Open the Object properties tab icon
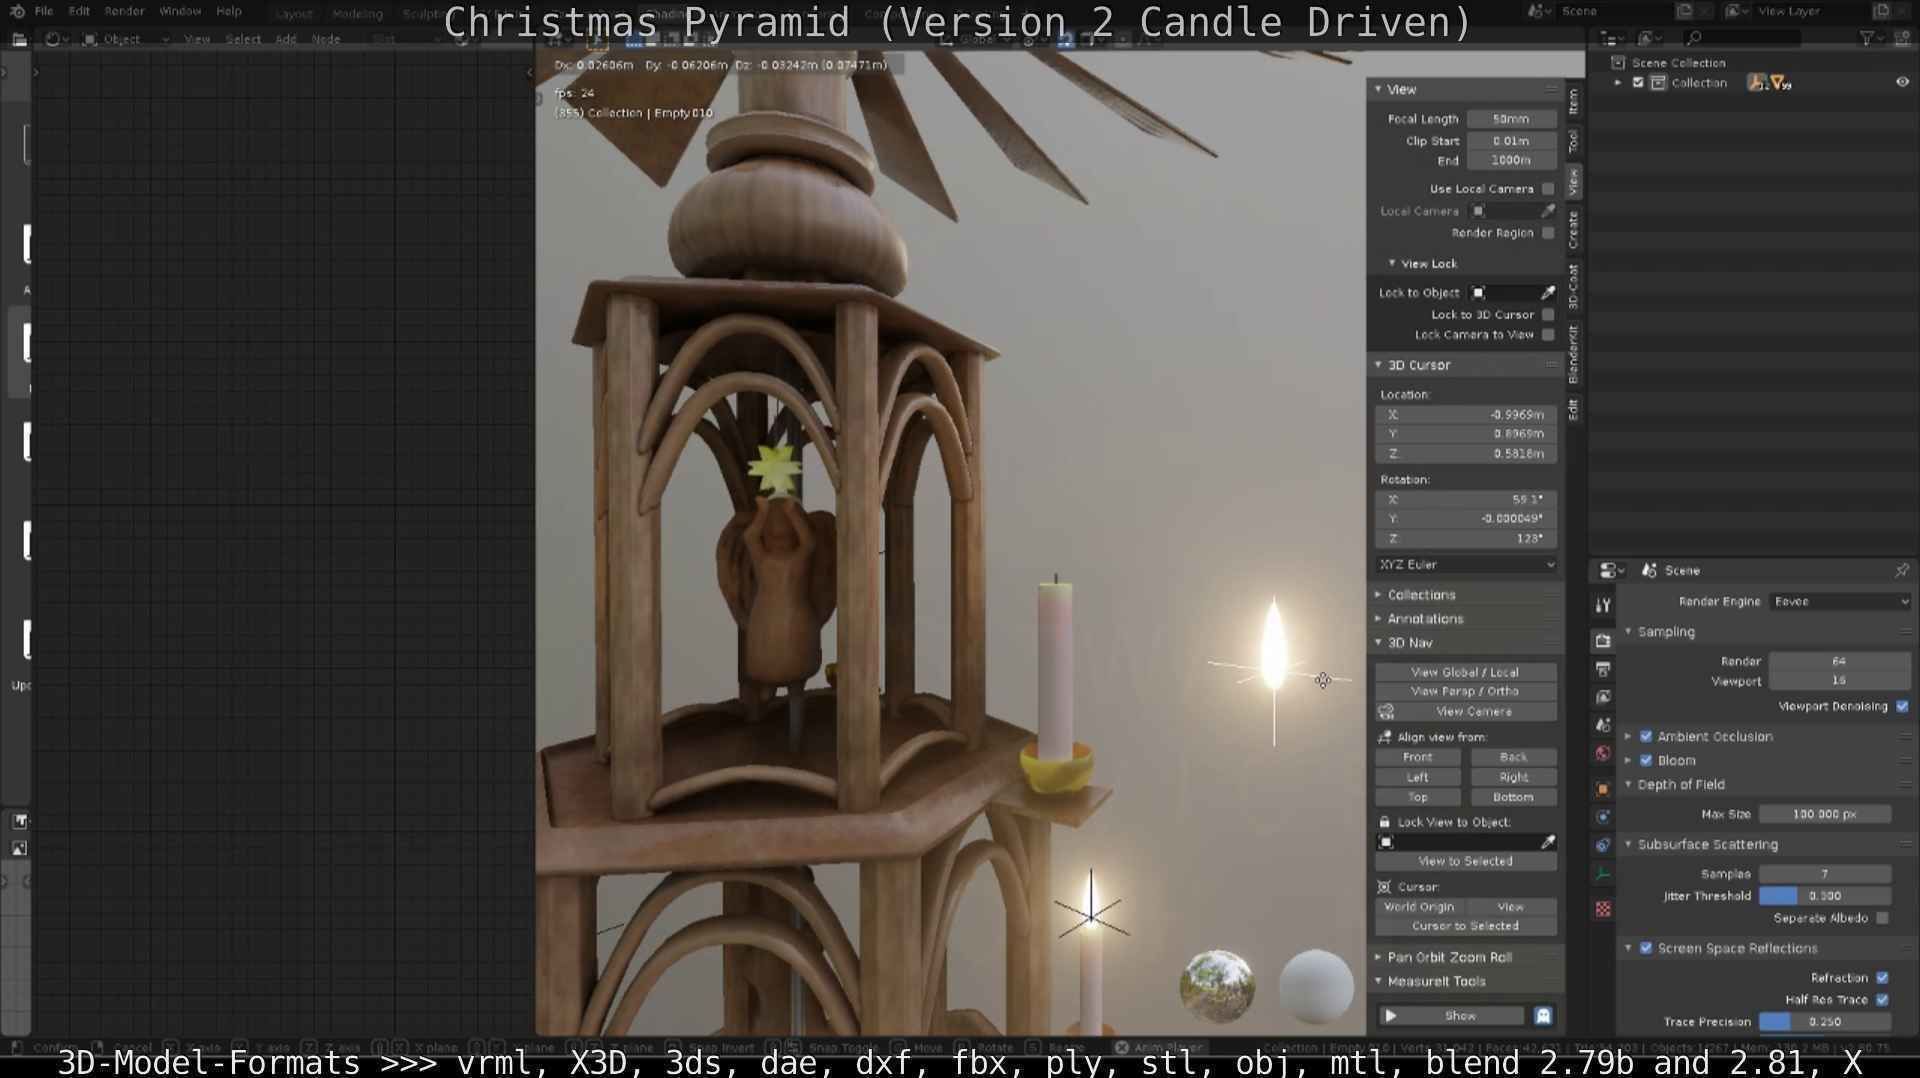Image resolution: width=1920 pixels, height=1078 pixels. pyautogui.click(x=1603, y=789)
